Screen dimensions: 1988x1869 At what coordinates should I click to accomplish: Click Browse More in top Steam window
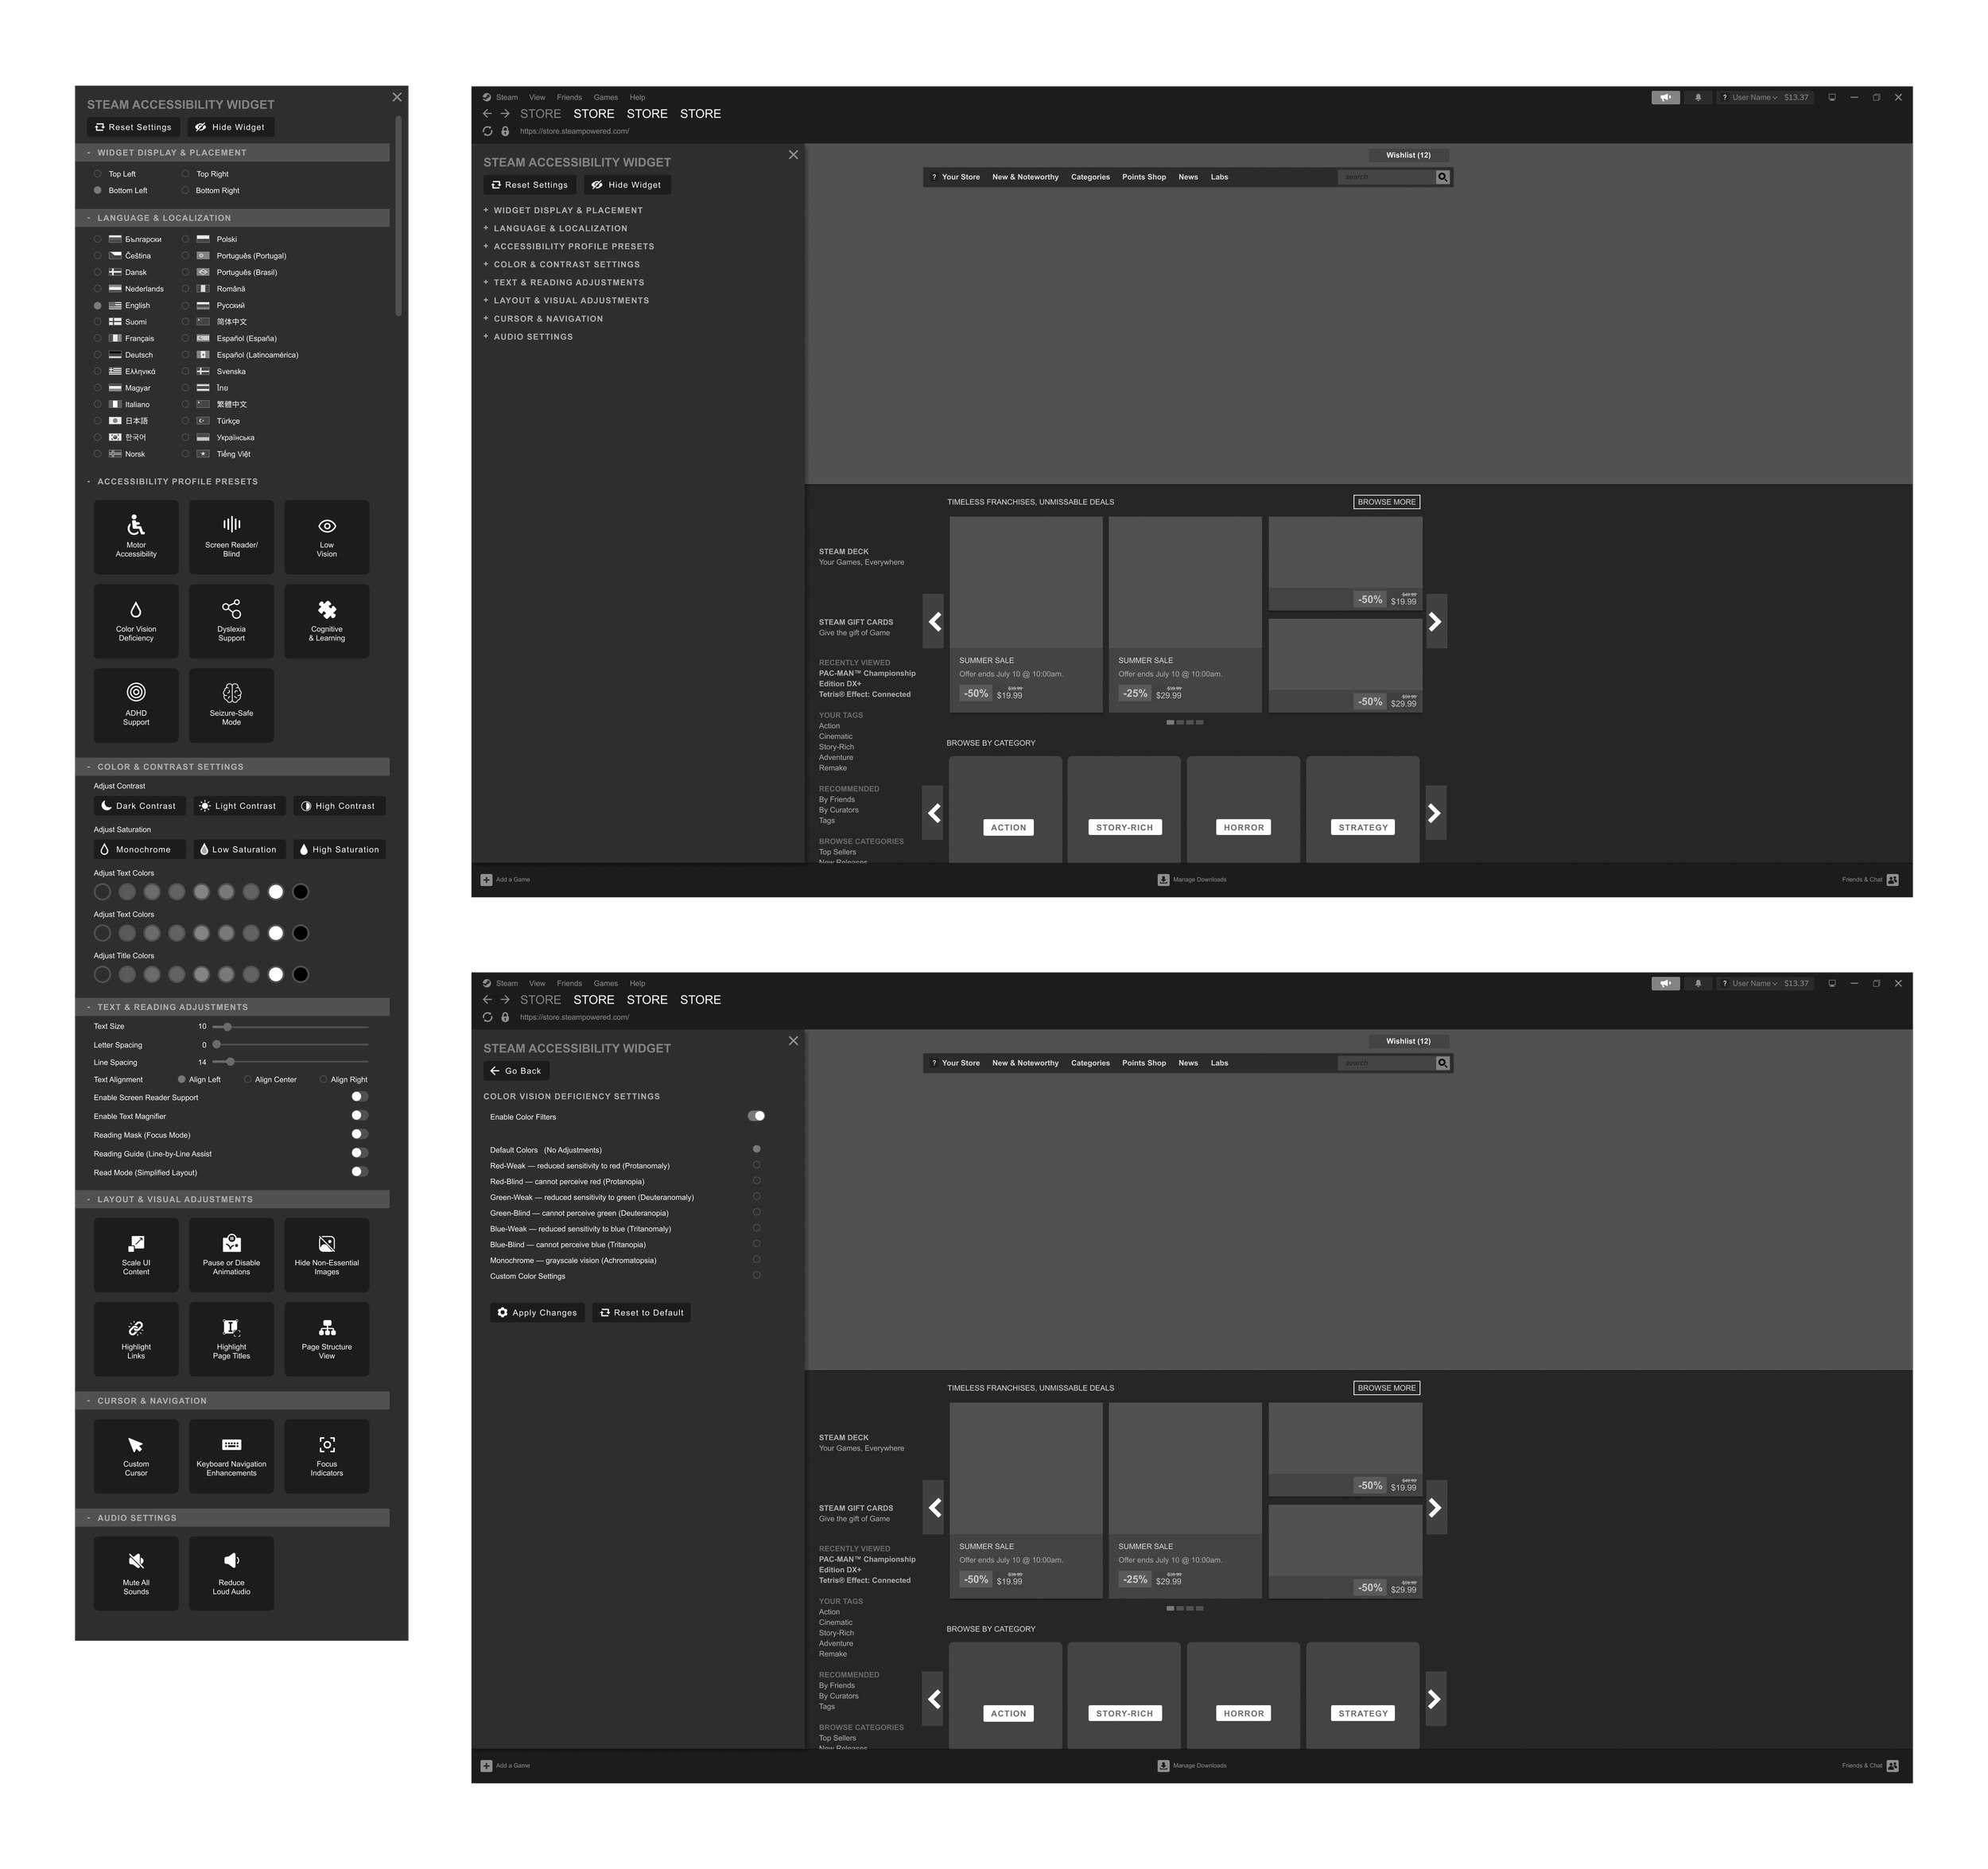click(x=1386, y=502)
